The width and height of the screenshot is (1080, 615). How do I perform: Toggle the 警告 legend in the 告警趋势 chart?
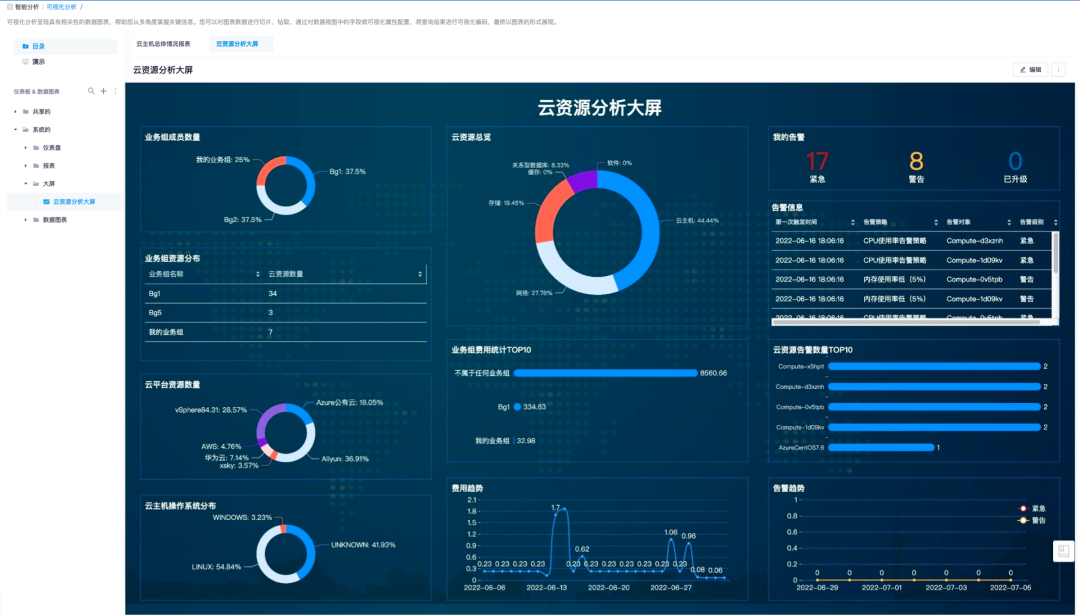(1033, 520)
